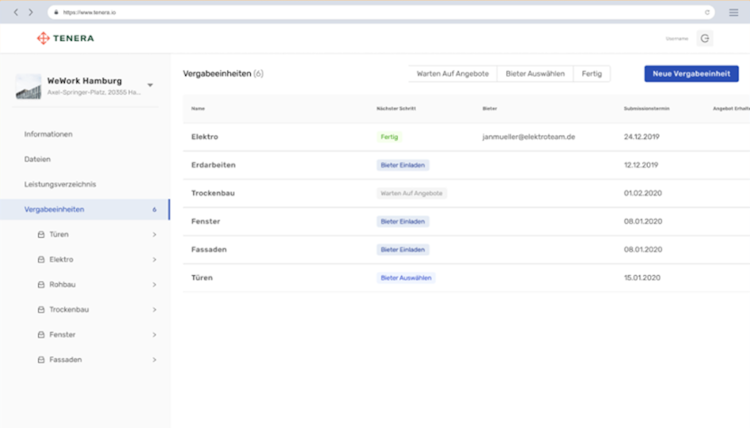Click the Rohbau package icon in sidebar
750x428 pixels.
click(x=41, y=284)
